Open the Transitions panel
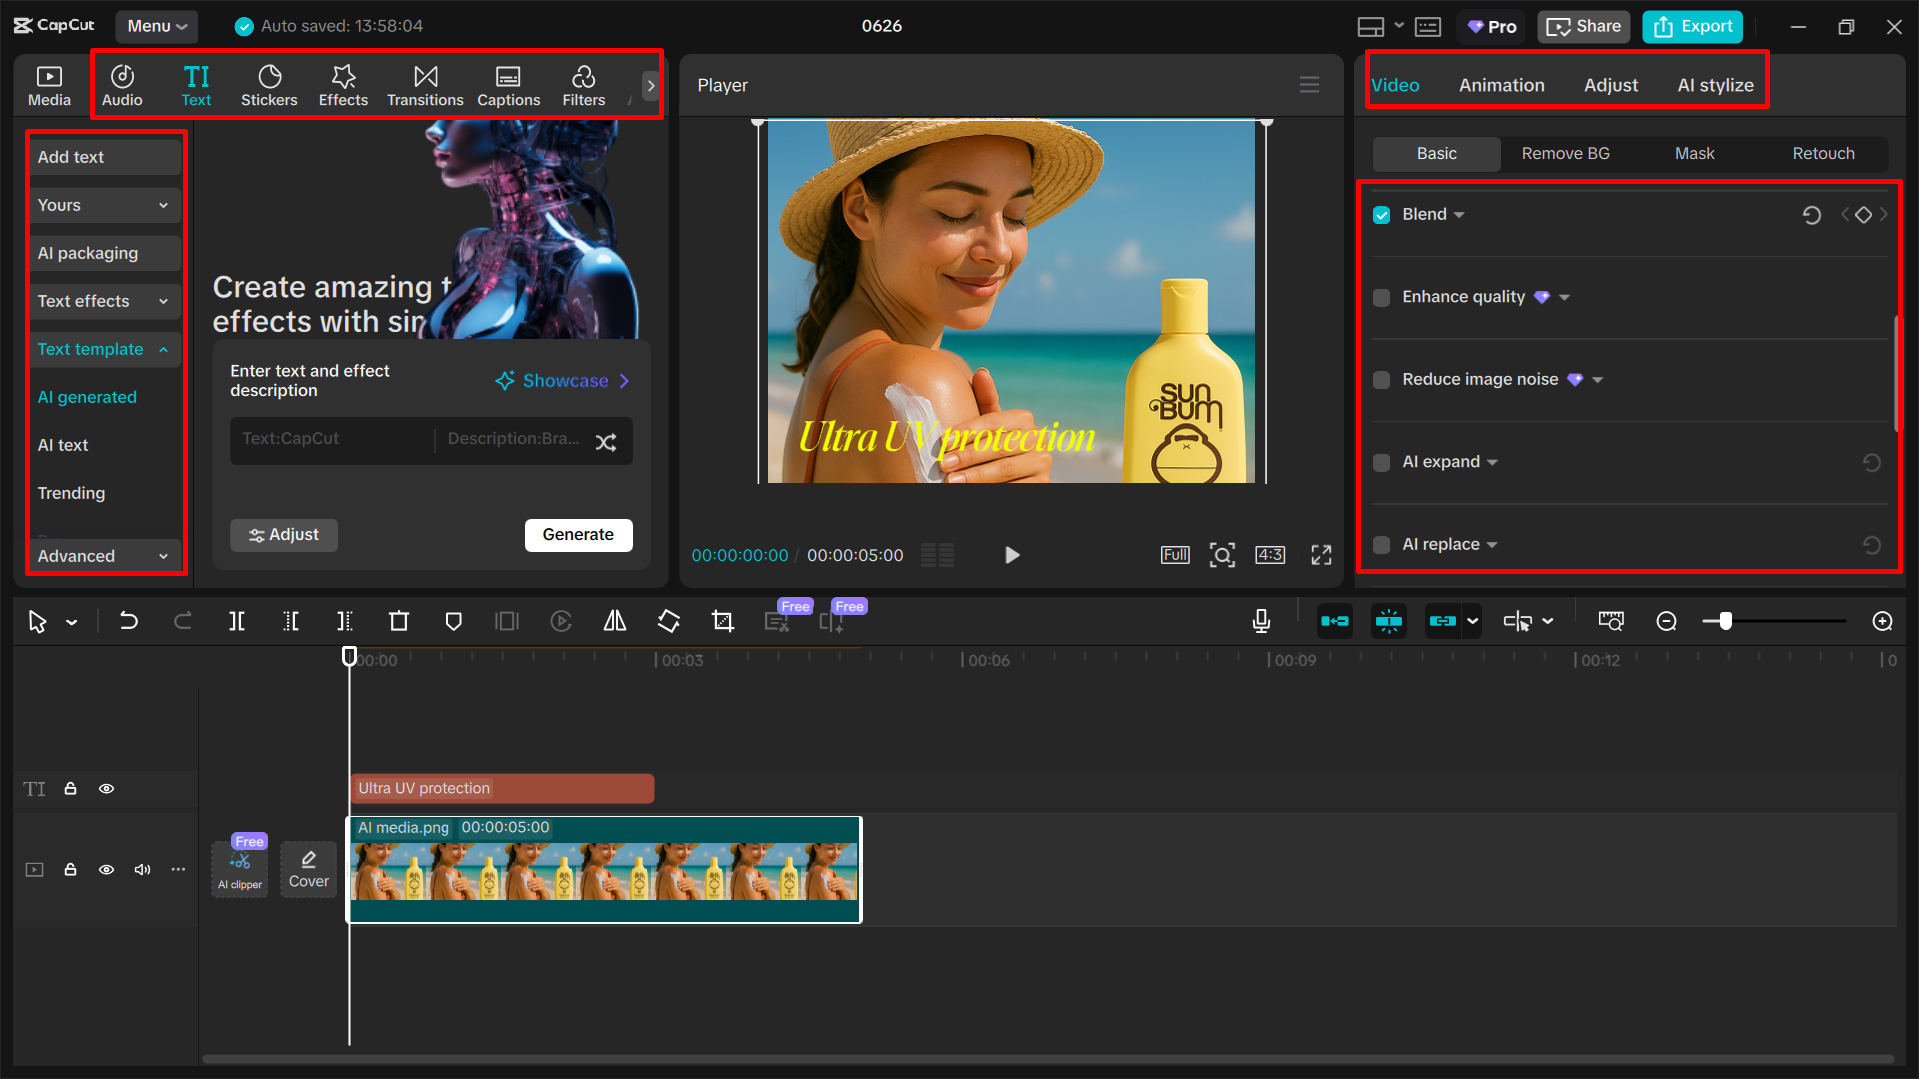Viewport: 1919px width, 1079px height. [x=425, y=84]
